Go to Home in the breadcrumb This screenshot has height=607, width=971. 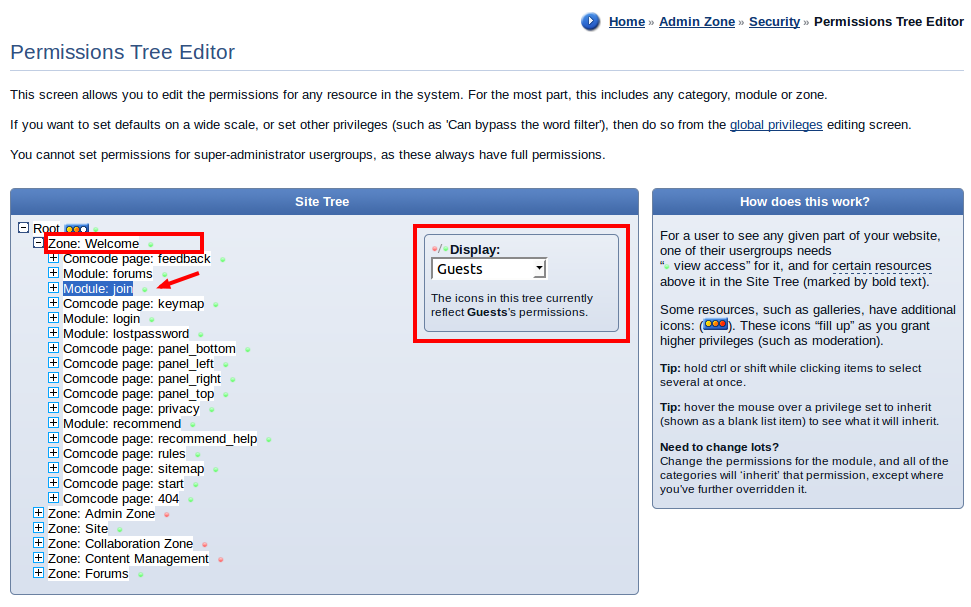pos(626,22)
